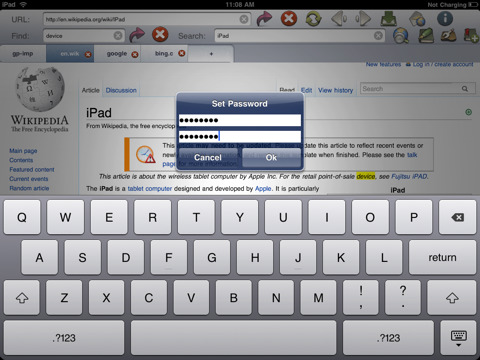
Task: Close the bing.c tab
Action: coord(181,53)
